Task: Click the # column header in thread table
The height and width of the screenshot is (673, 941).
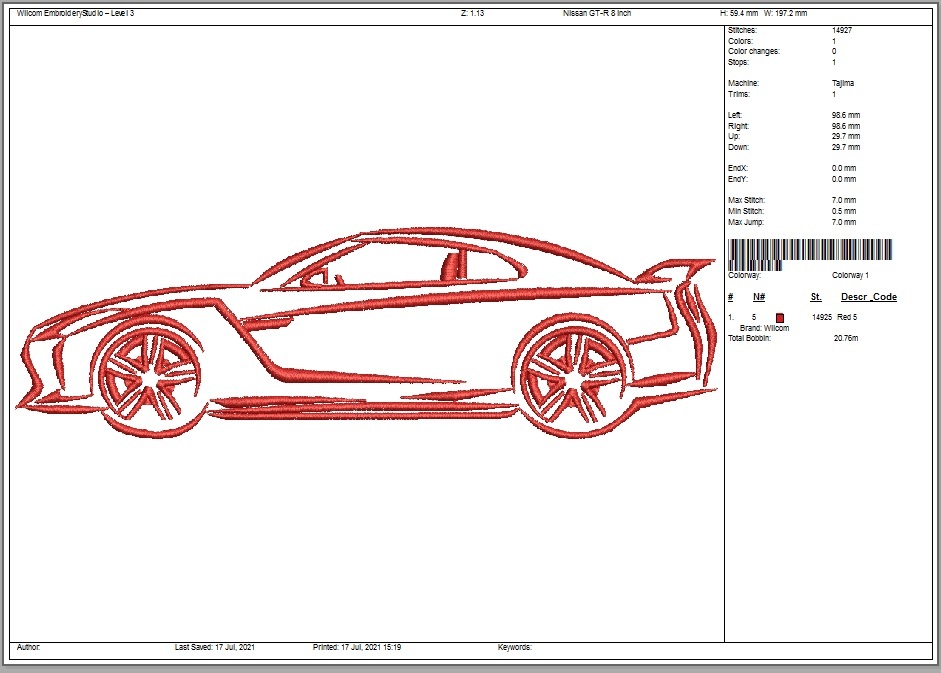Action: tap(730, 297)
